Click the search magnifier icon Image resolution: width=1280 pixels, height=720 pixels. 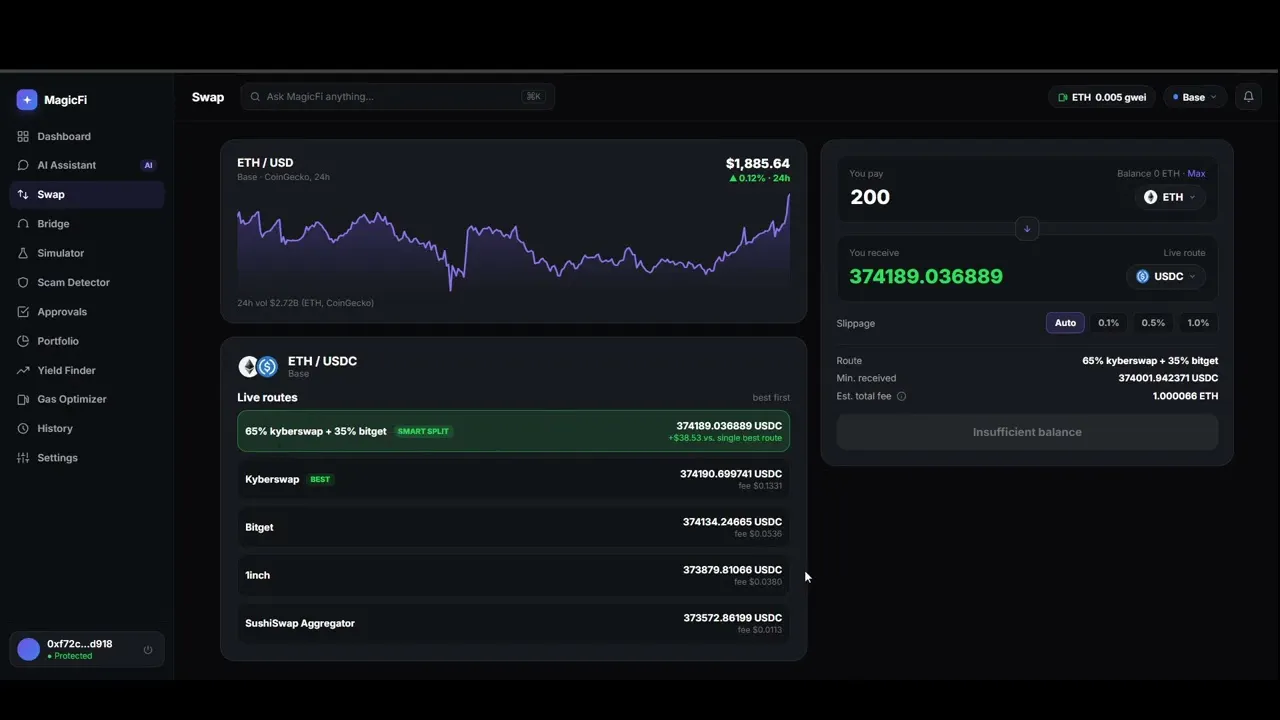point(255,97)
